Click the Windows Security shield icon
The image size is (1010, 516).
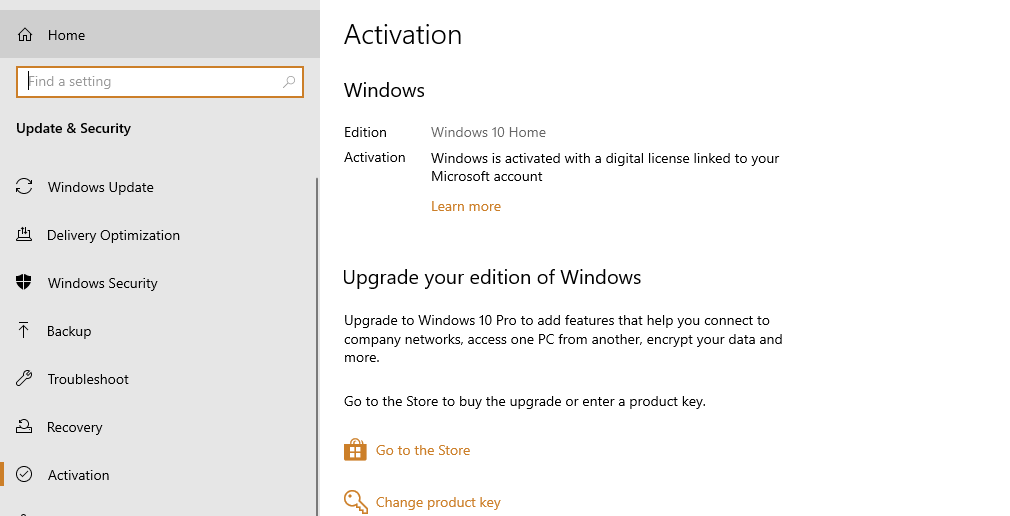point(24,282)
